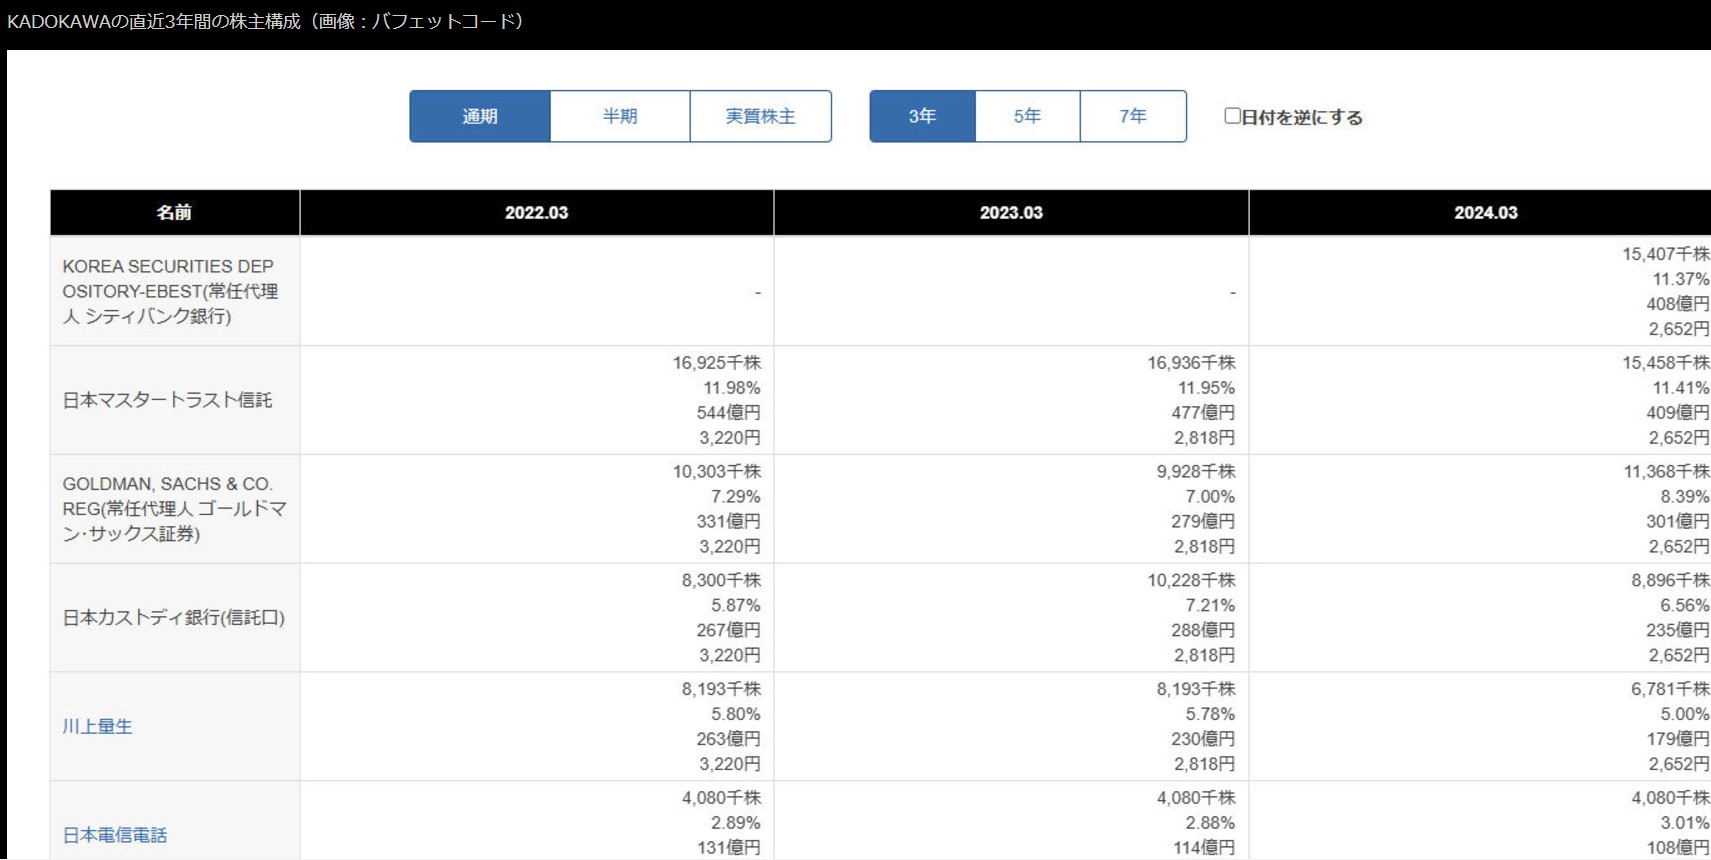
Task: Choose the 3年 period button
Action: coord(922,116)
